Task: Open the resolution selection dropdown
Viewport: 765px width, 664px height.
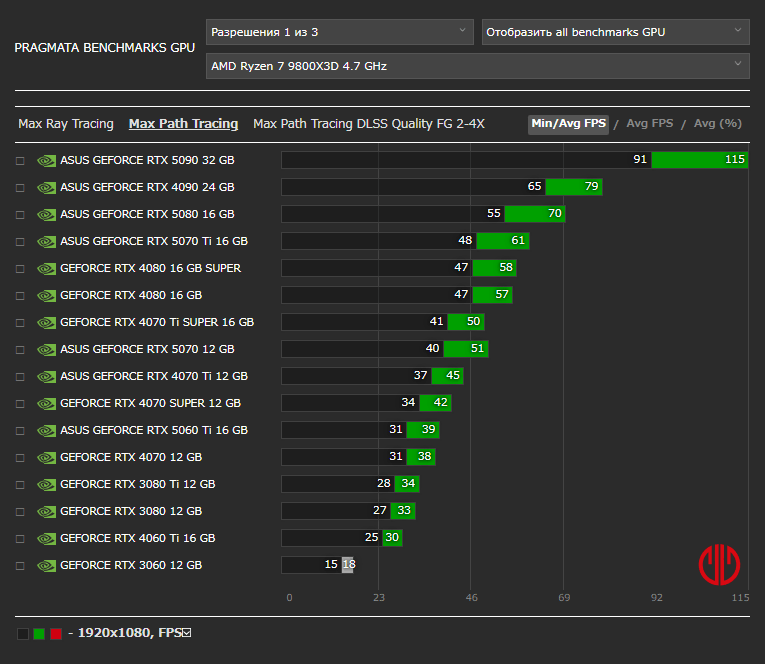Action: coord(339,32)
